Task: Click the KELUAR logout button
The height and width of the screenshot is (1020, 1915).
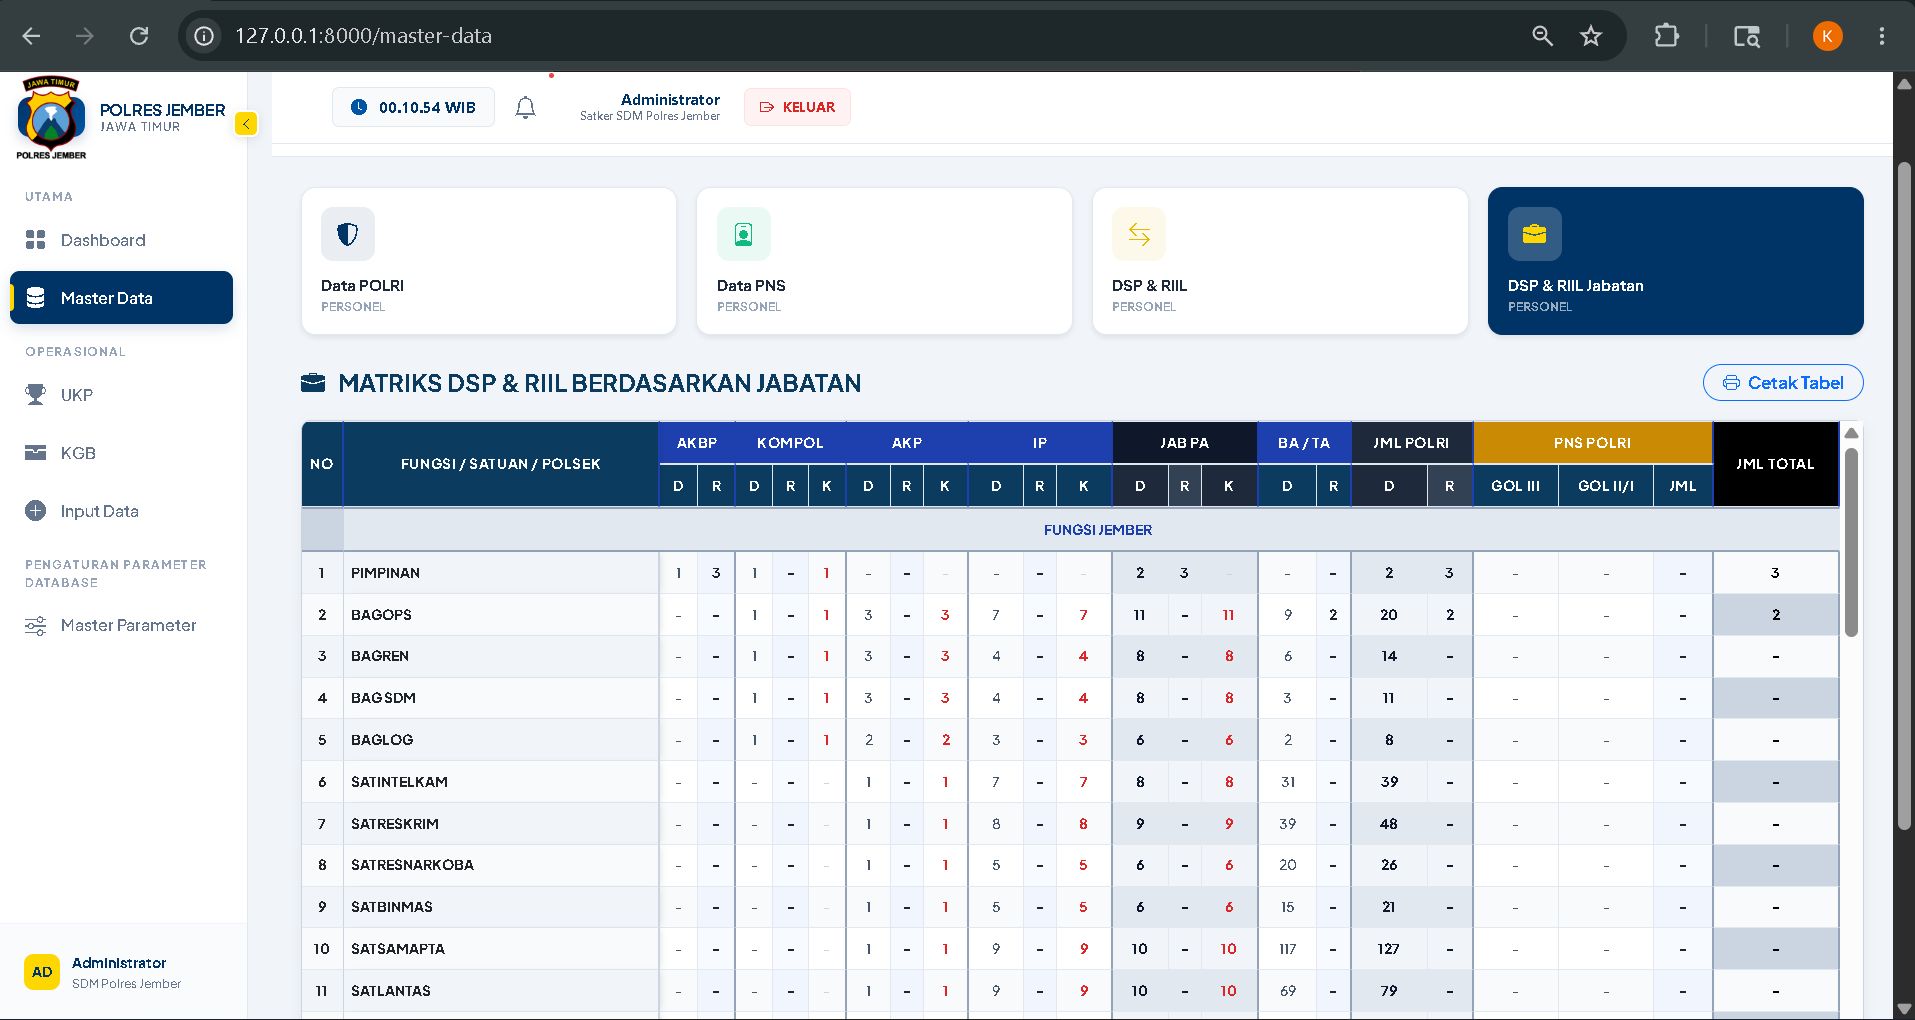Action: point(797,107)
